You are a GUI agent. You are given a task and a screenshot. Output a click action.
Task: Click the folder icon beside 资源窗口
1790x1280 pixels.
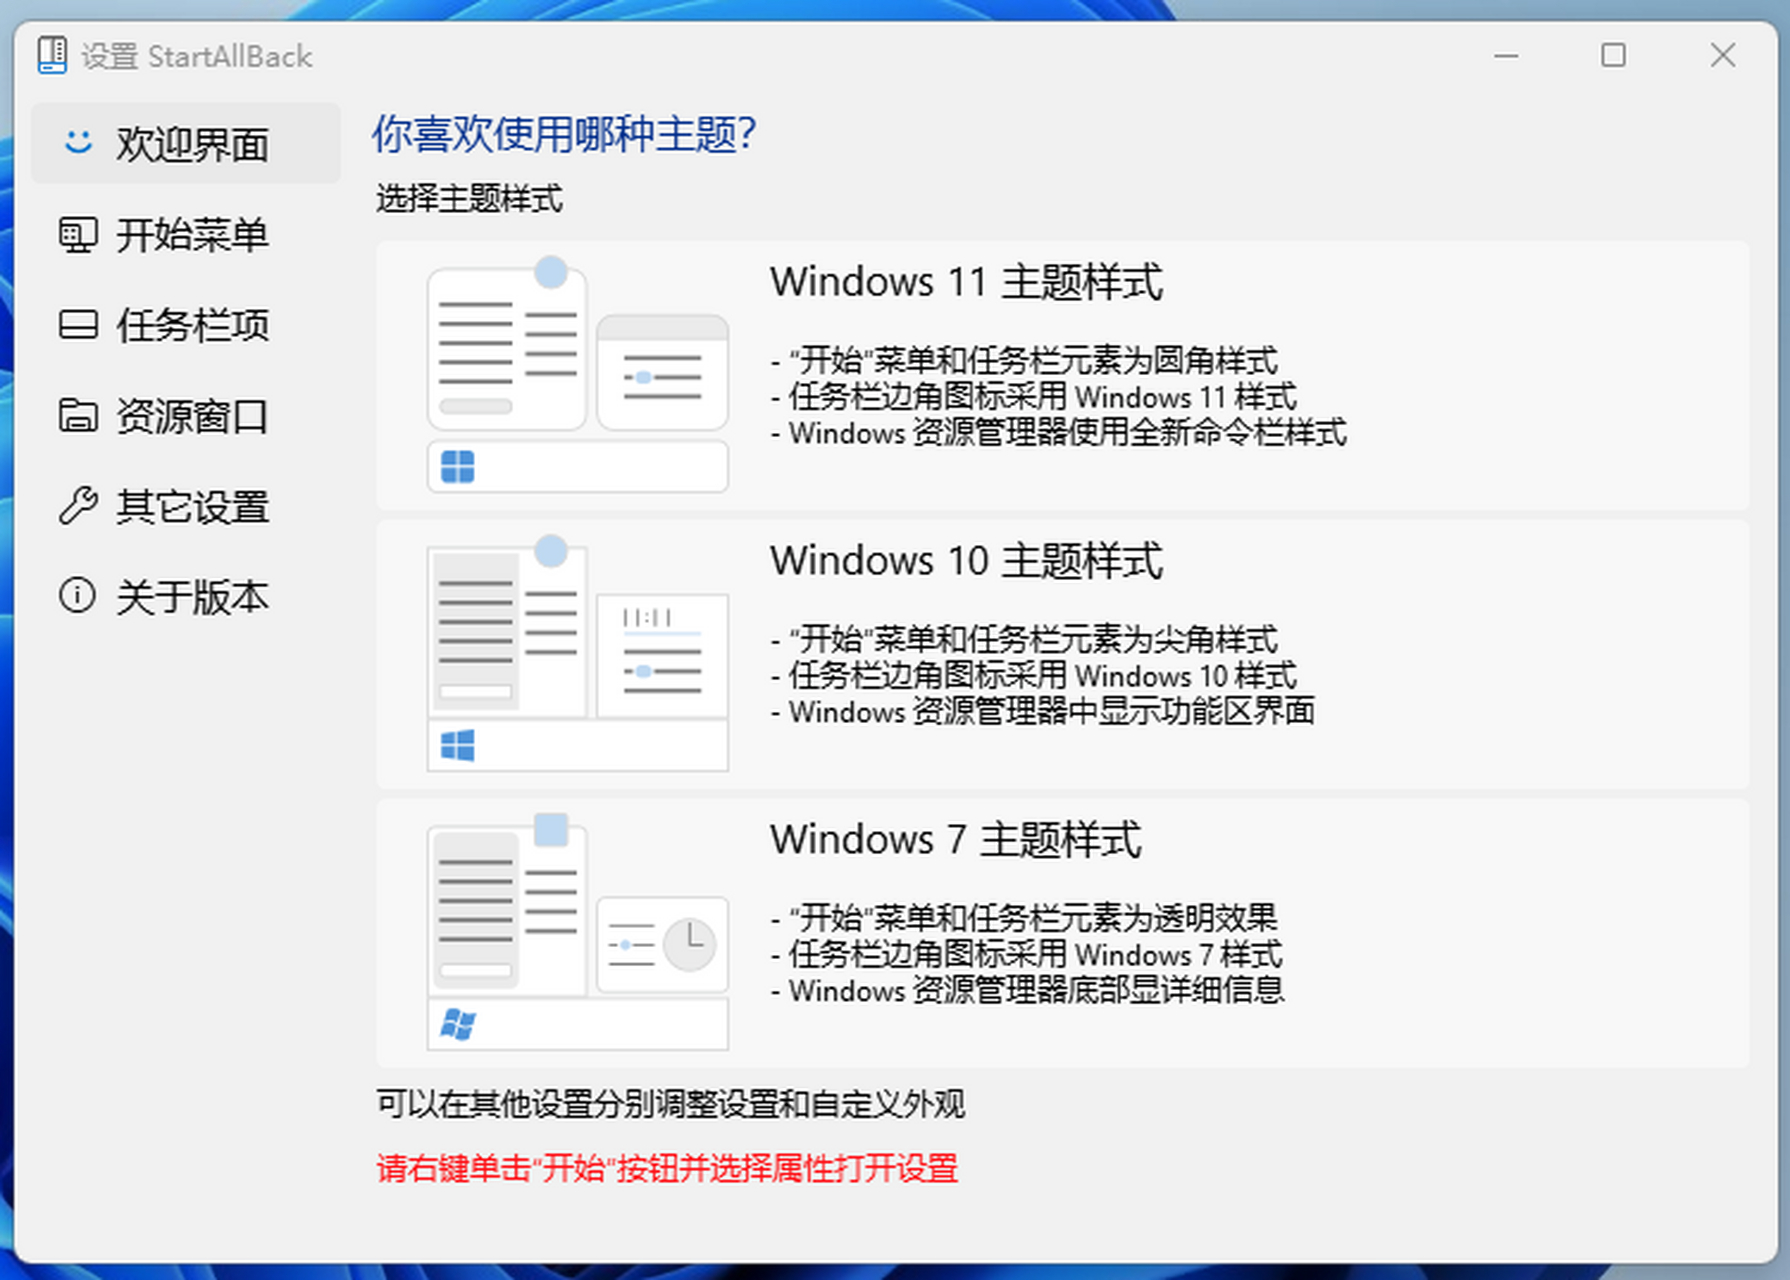[x=78, y=415]
